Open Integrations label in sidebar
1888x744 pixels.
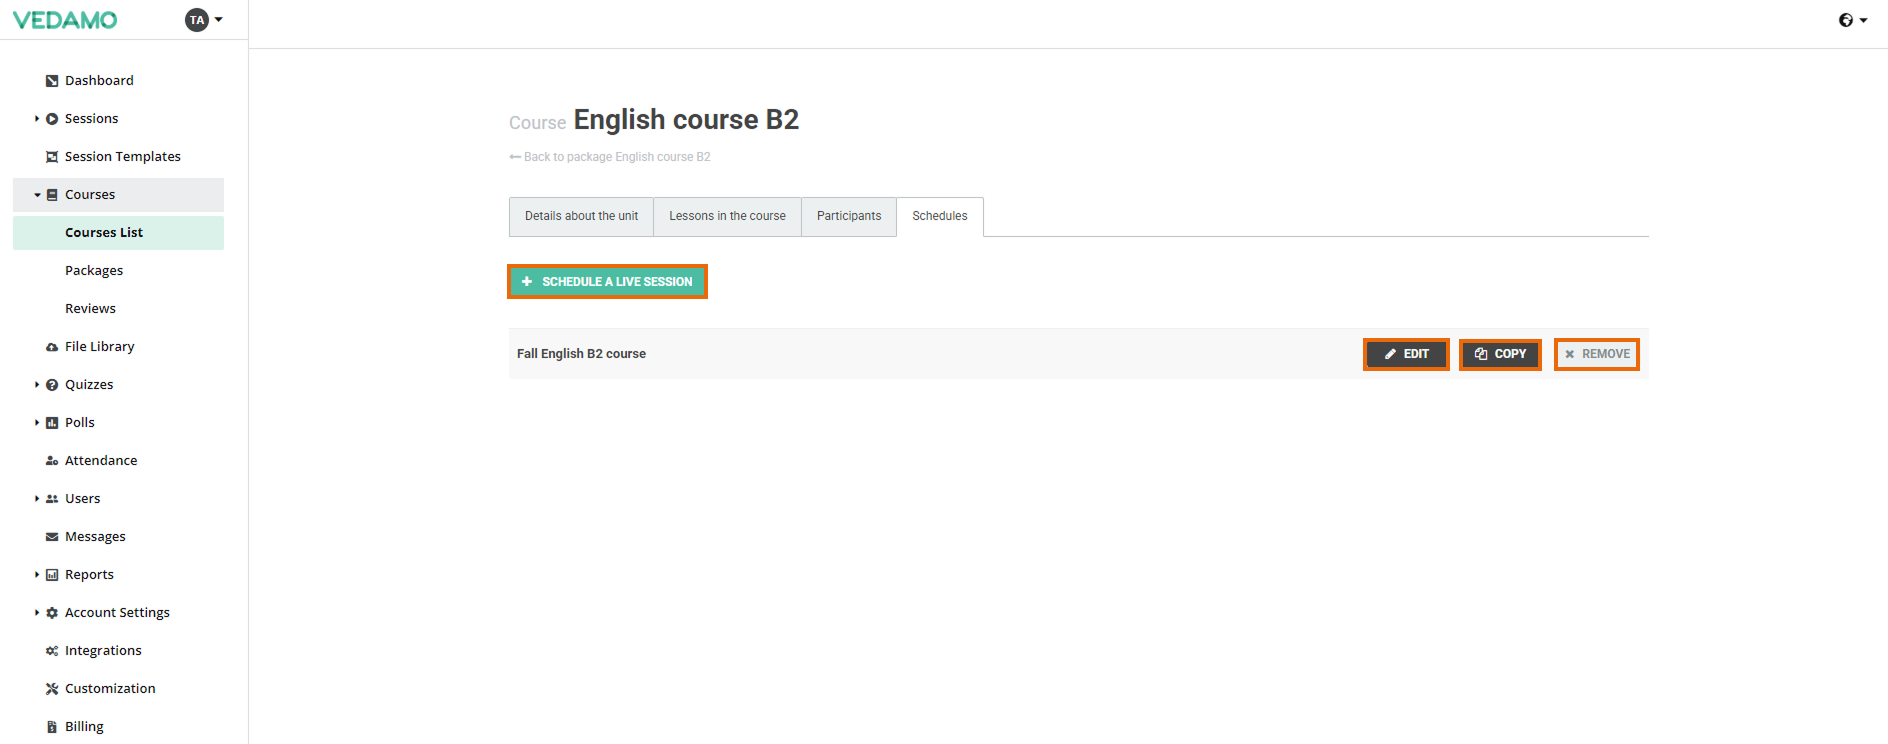[x=103, y=651]
